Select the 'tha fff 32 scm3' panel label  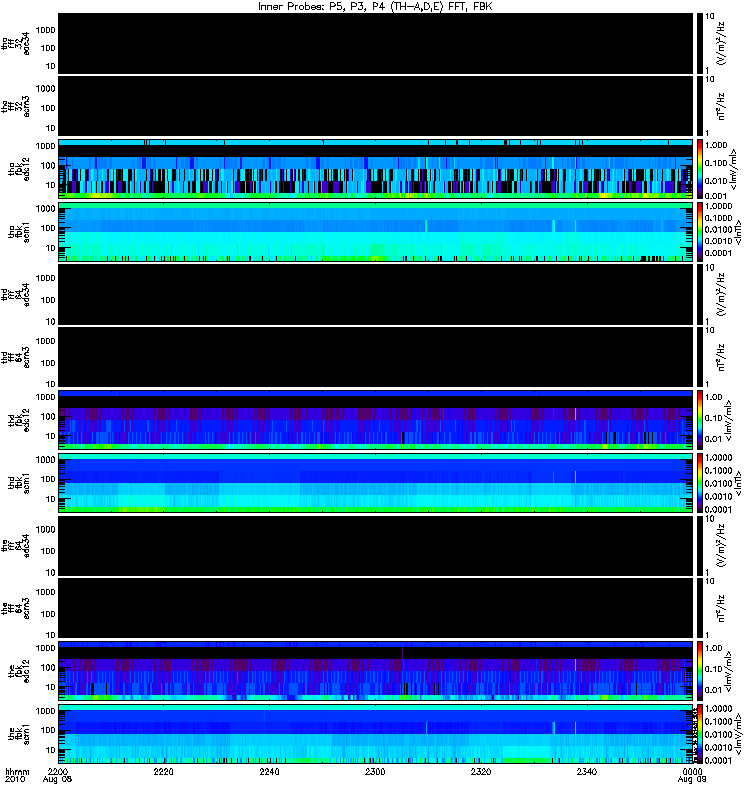16,107
